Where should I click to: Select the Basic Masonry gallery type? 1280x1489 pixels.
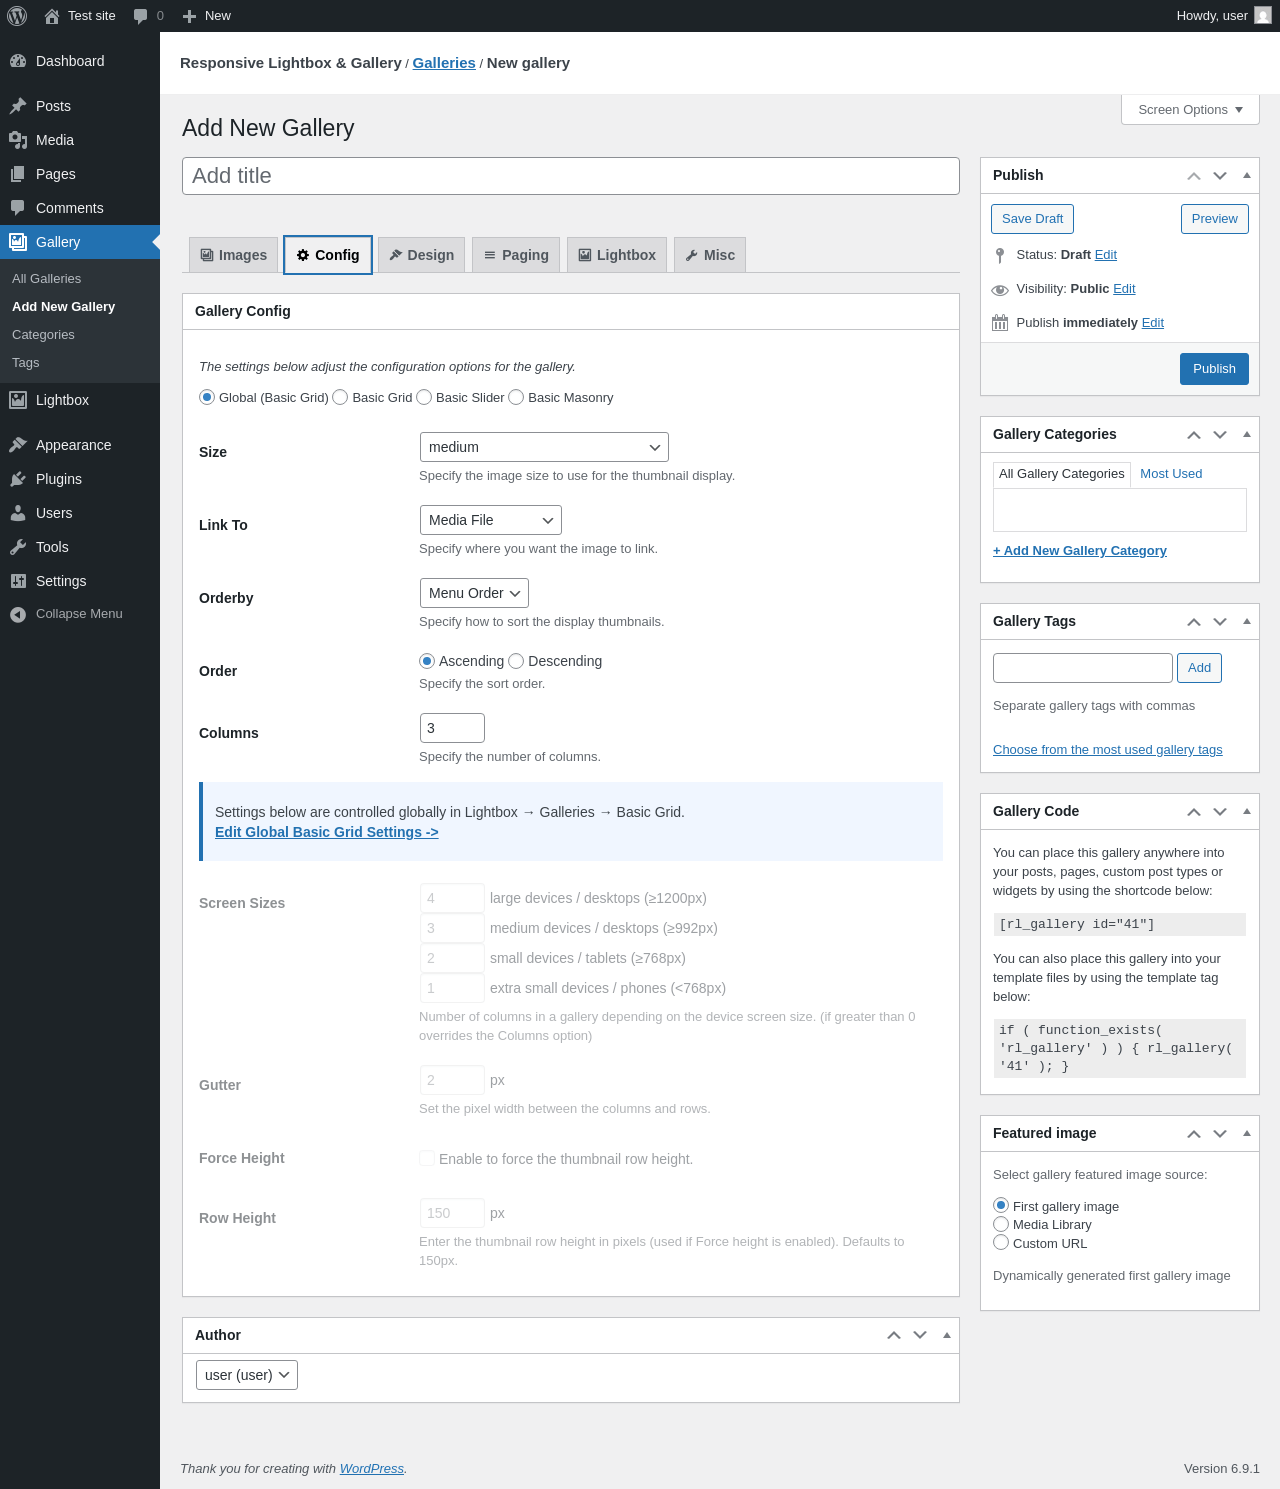click(516, 397)
